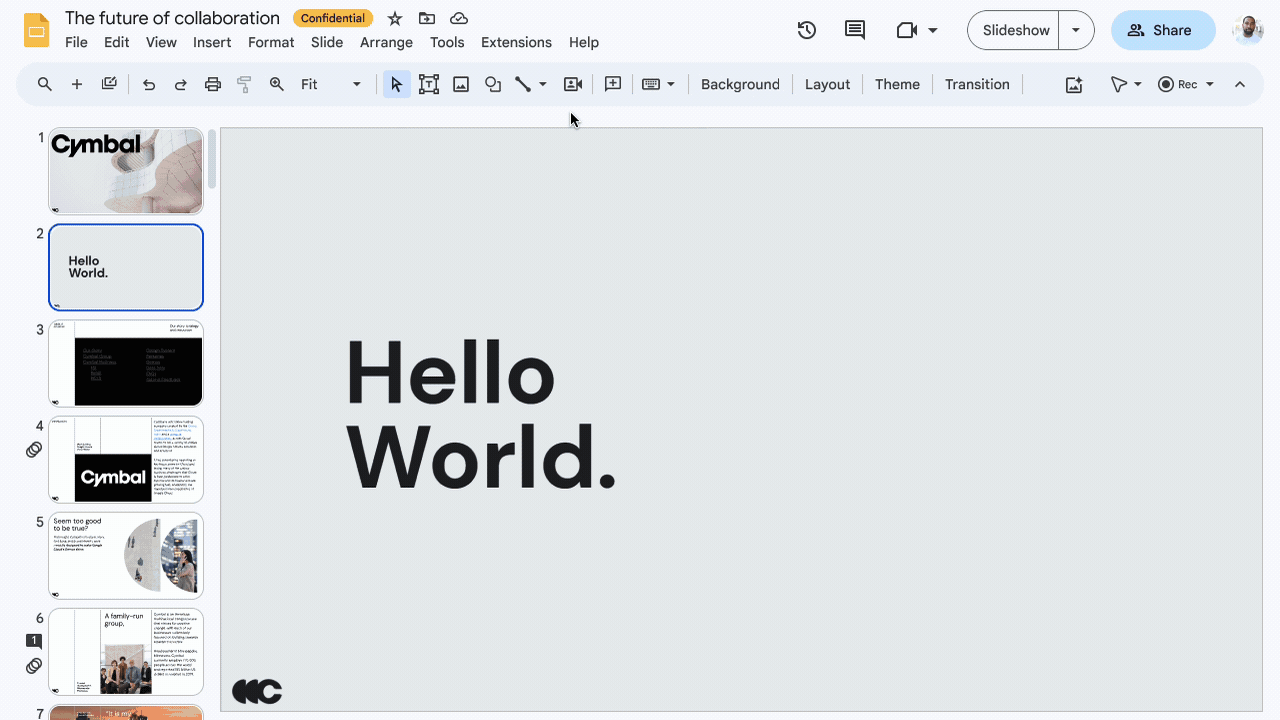
Task: Open the View menu
Action: 161,42
